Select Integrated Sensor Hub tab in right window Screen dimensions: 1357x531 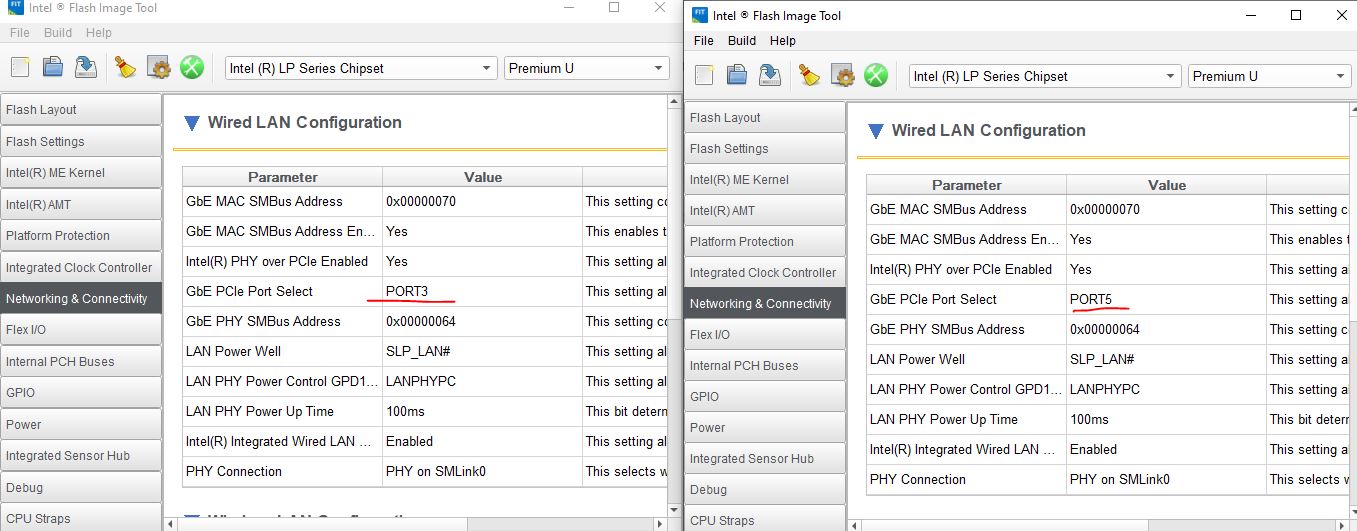(765, 458)
